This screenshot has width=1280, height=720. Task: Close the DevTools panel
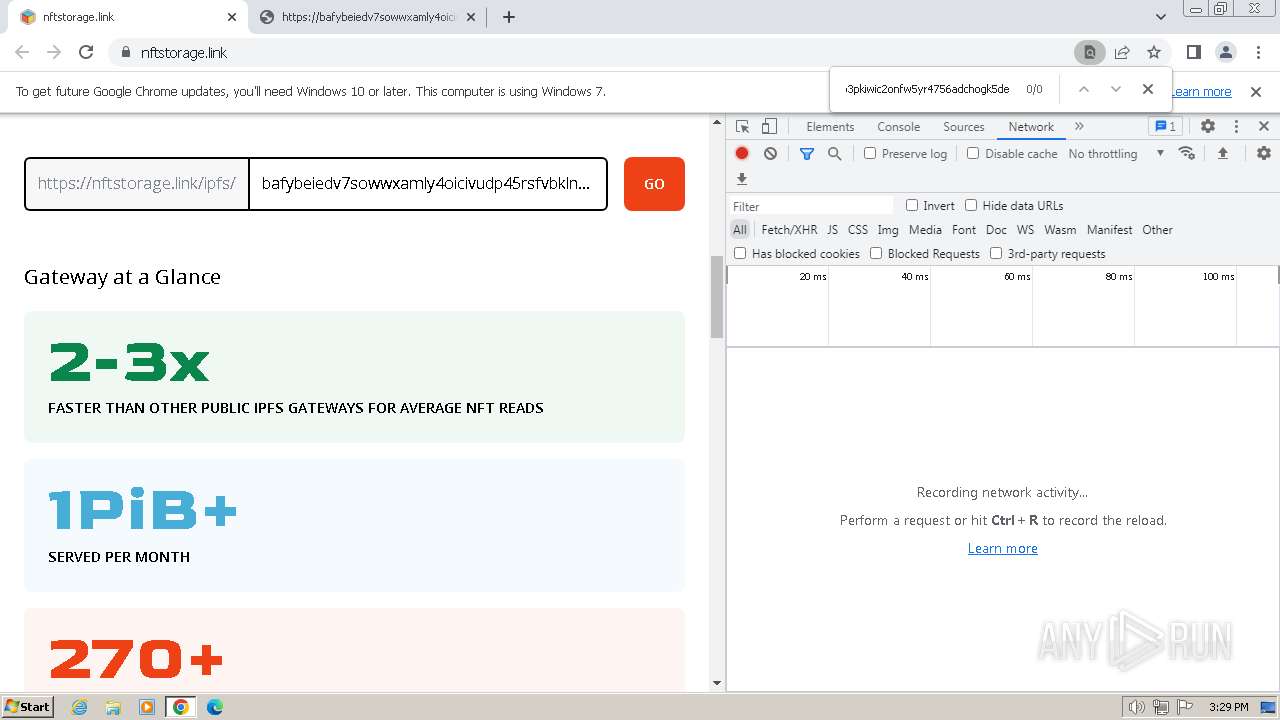(x=1264, y=126)
